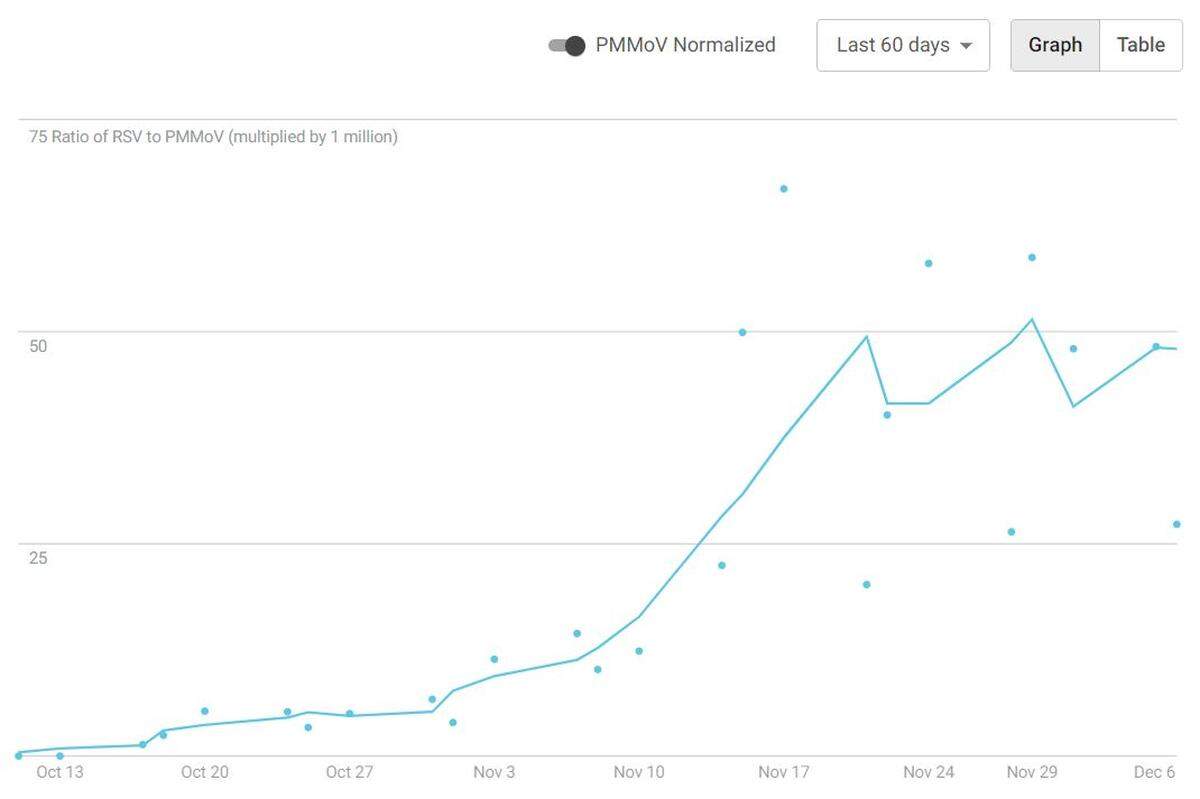Click the Nov 3 x-axis label
1200x799 pixels.
494,772
